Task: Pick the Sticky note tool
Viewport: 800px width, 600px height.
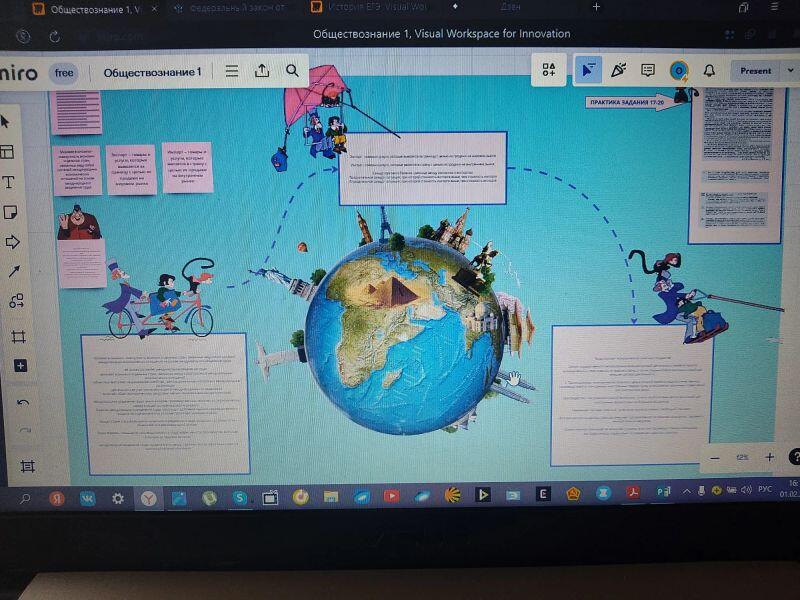Action: pos(10,212)
